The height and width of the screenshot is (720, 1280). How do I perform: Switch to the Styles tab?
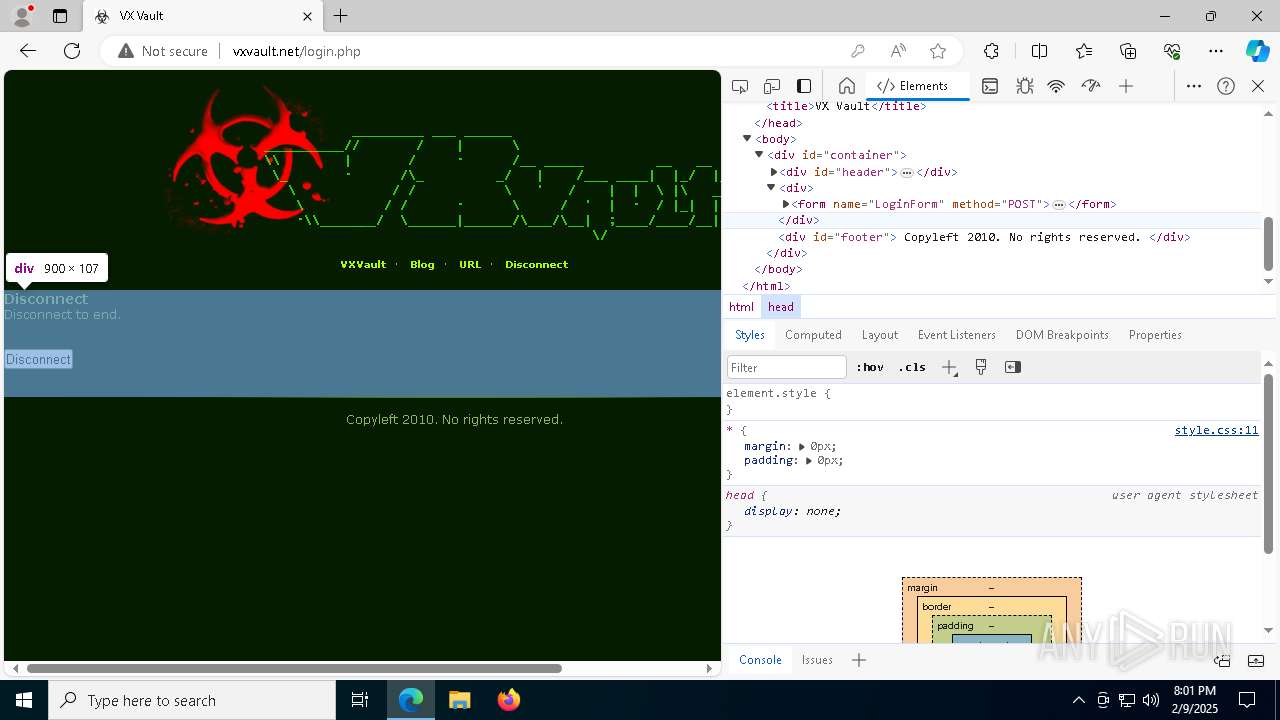pos(750,335)
